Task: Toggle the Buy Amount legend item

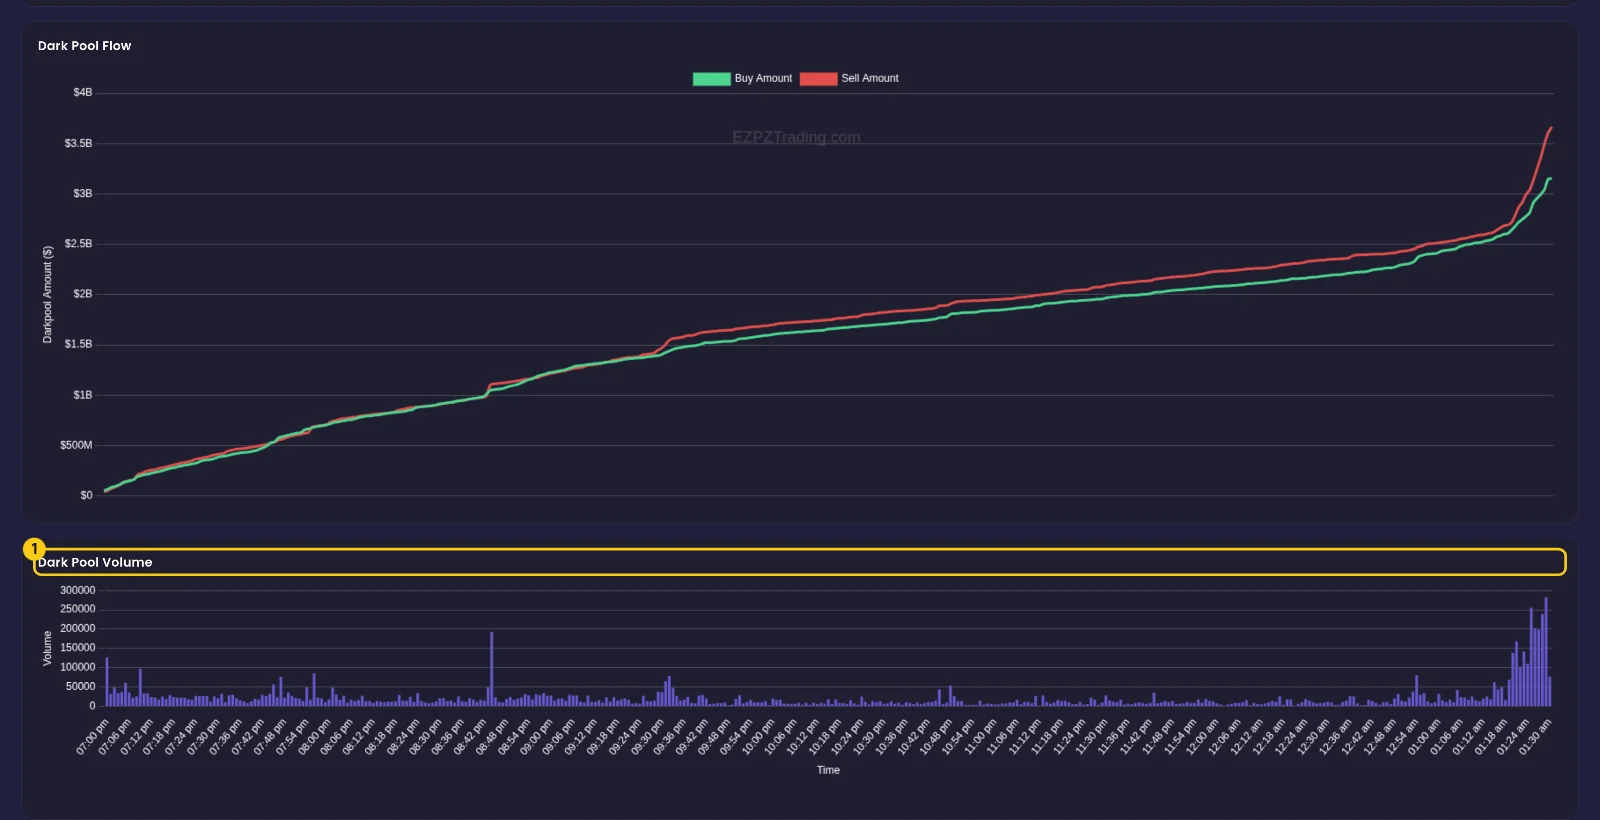Action: tap(742, 78)
